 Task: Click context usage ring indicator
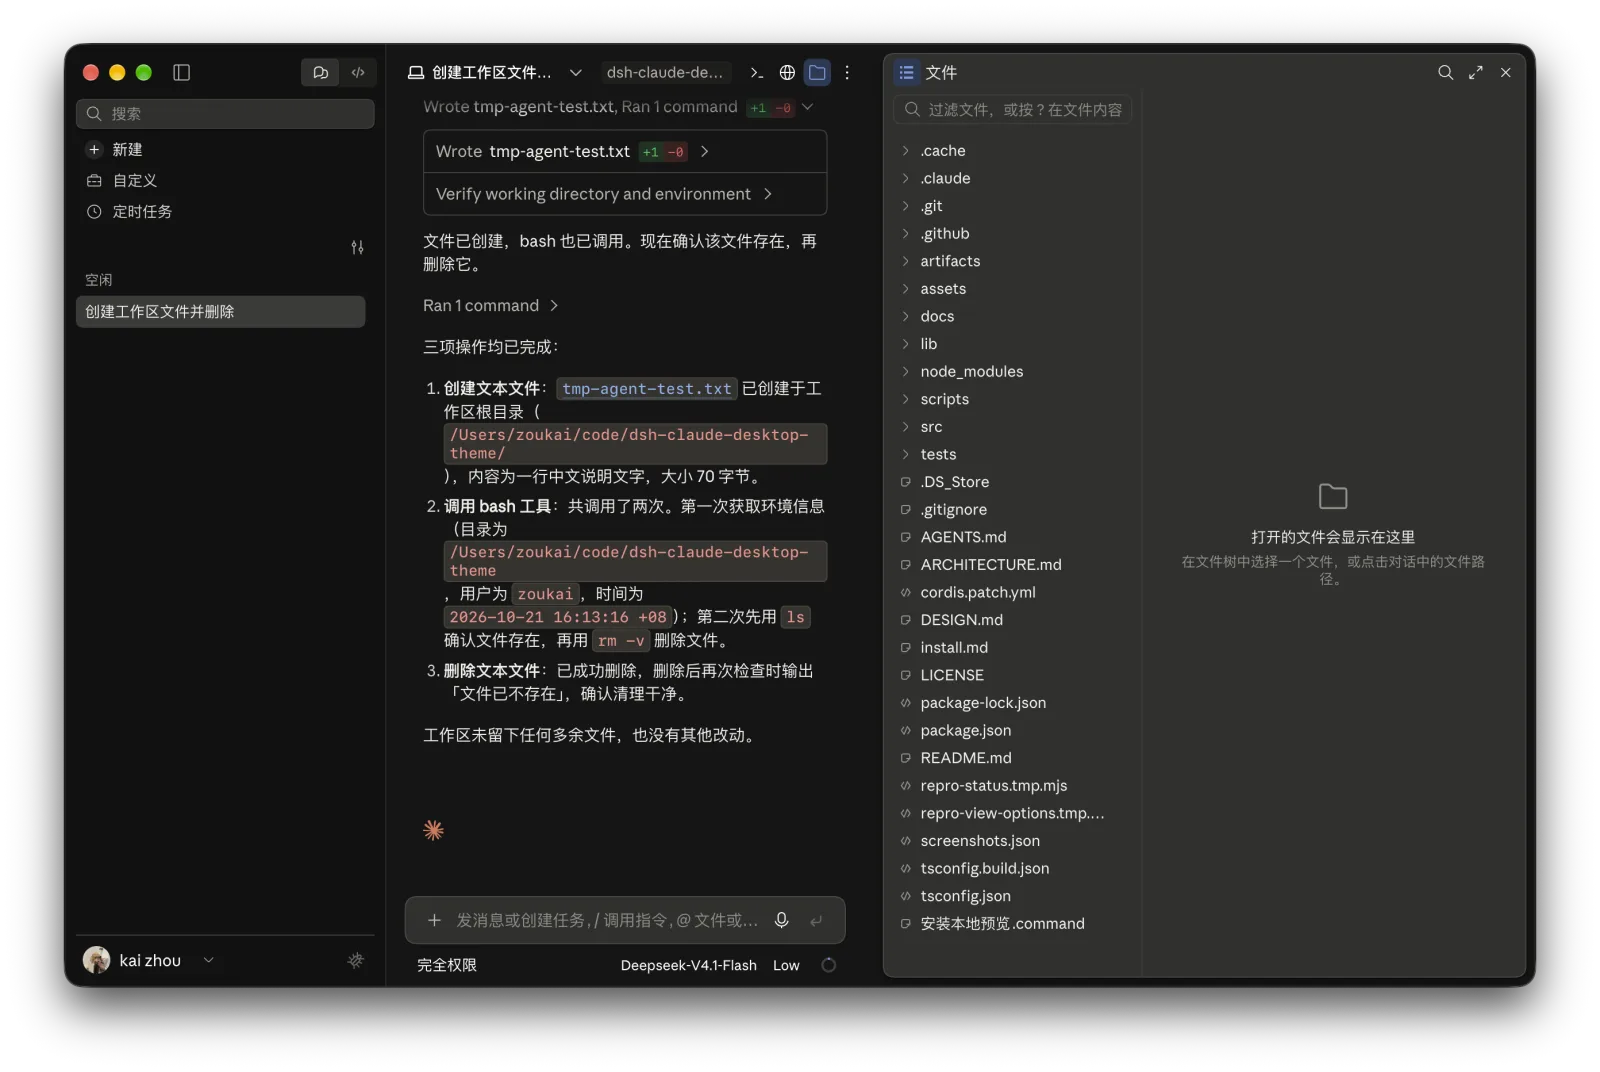[x=828, y=965]
